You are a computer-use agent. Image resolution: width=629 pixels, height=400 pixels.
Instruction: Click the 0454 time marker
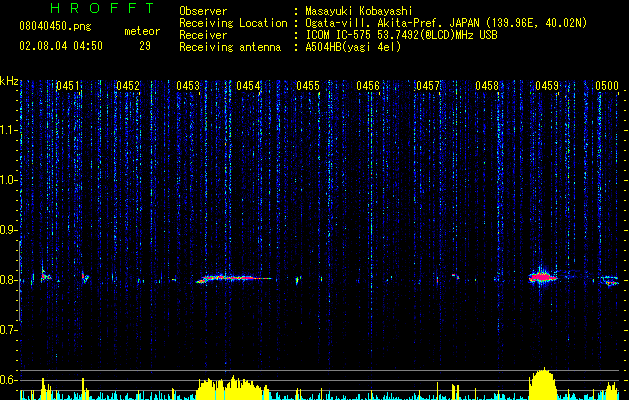point(248,86)
